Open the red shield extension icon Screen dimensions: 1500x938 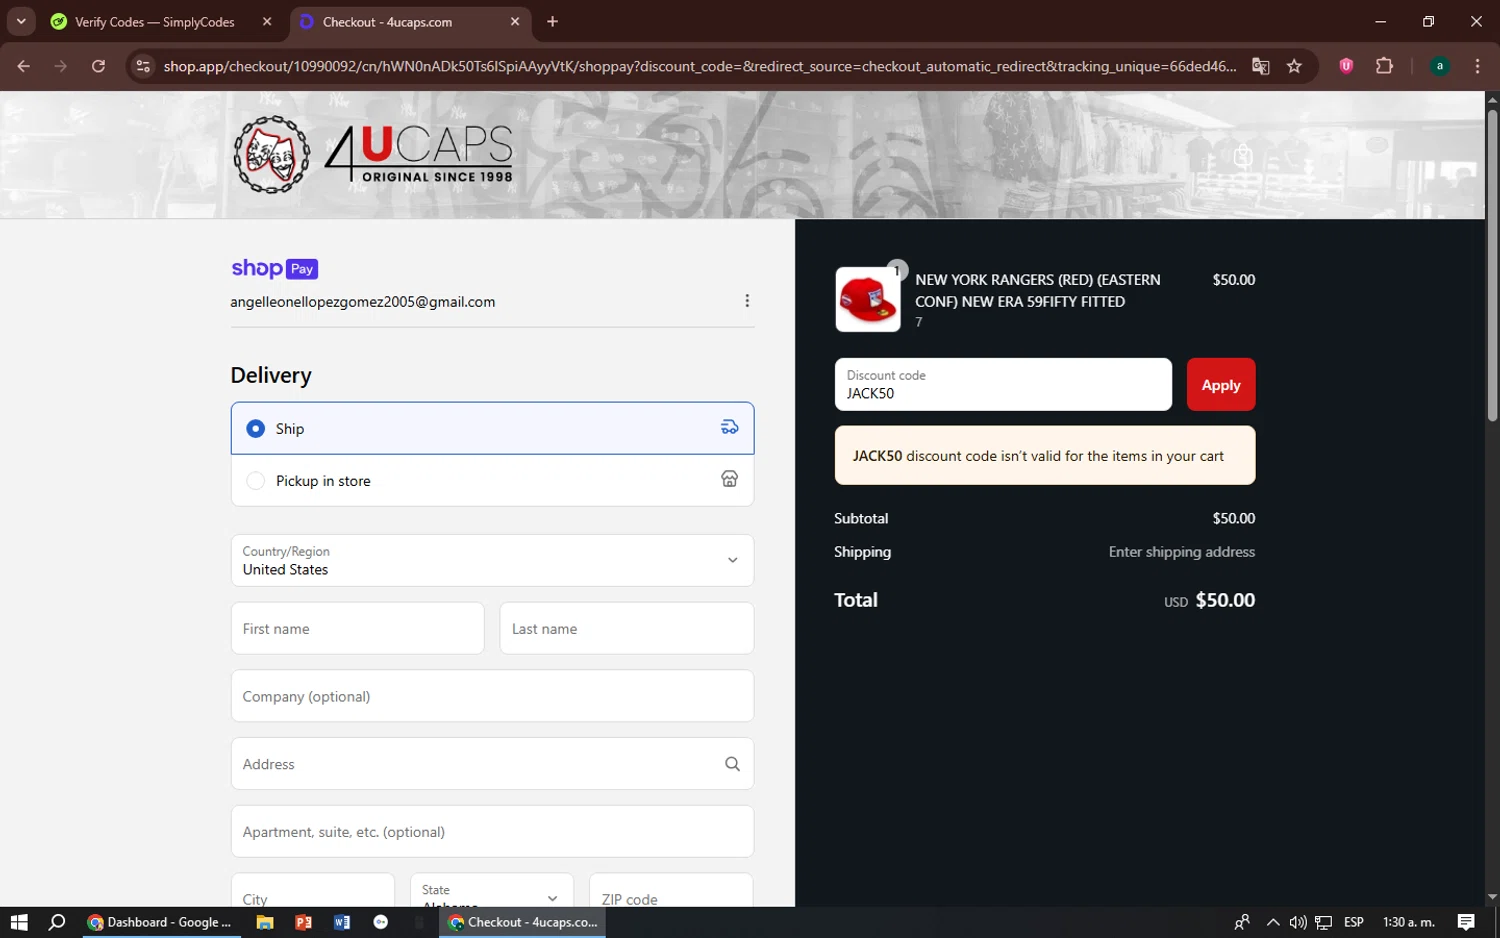click(x=1346, y=66)
